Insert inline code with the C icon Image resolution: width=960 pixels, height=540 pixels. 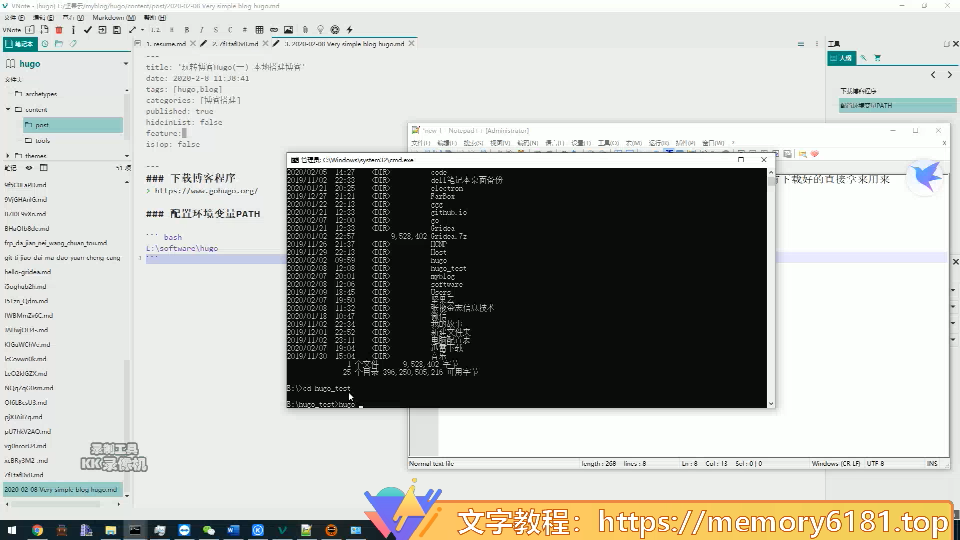tap(230, 29)
